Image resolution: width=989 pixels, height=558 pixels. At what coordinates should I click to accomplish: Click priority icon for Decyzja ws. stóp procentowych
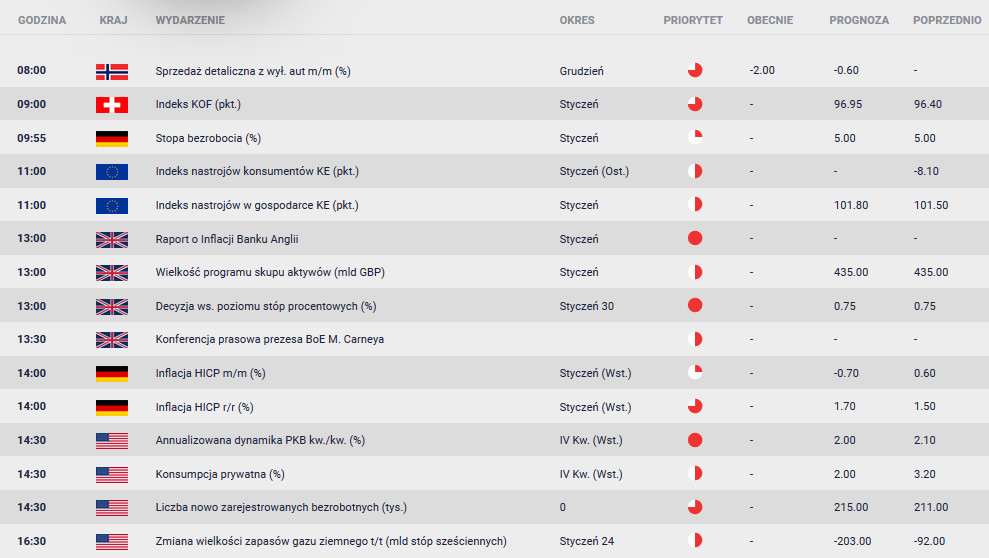[x=694, y=306]
